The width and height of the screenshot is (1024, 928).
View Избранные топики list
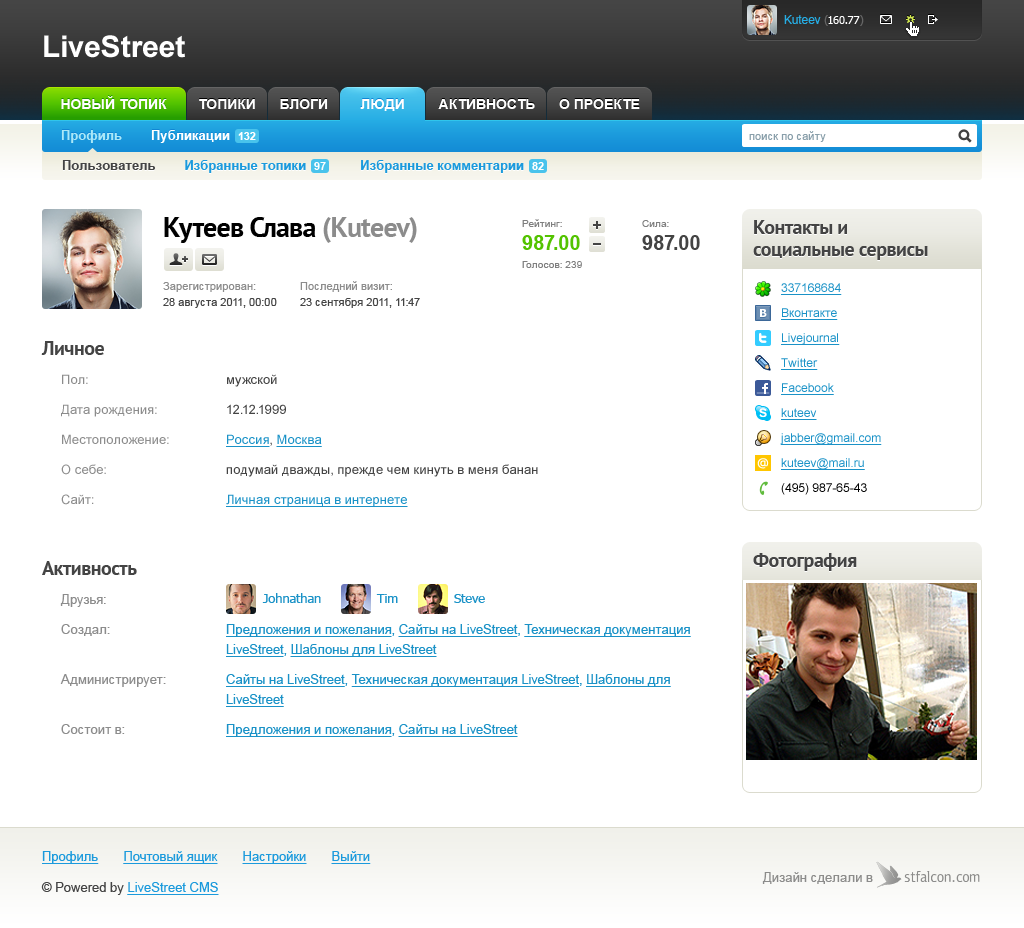[x=245, y=166]
